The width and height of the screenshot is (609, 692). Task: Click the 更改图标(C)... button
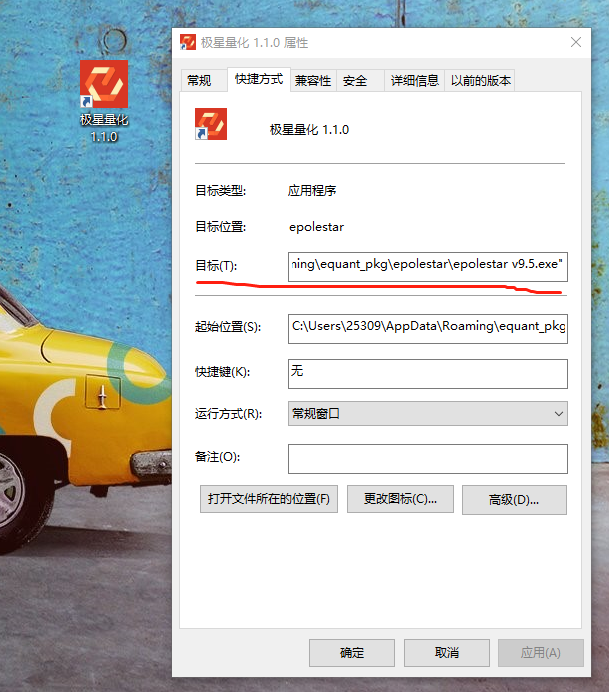pos(400,499)
